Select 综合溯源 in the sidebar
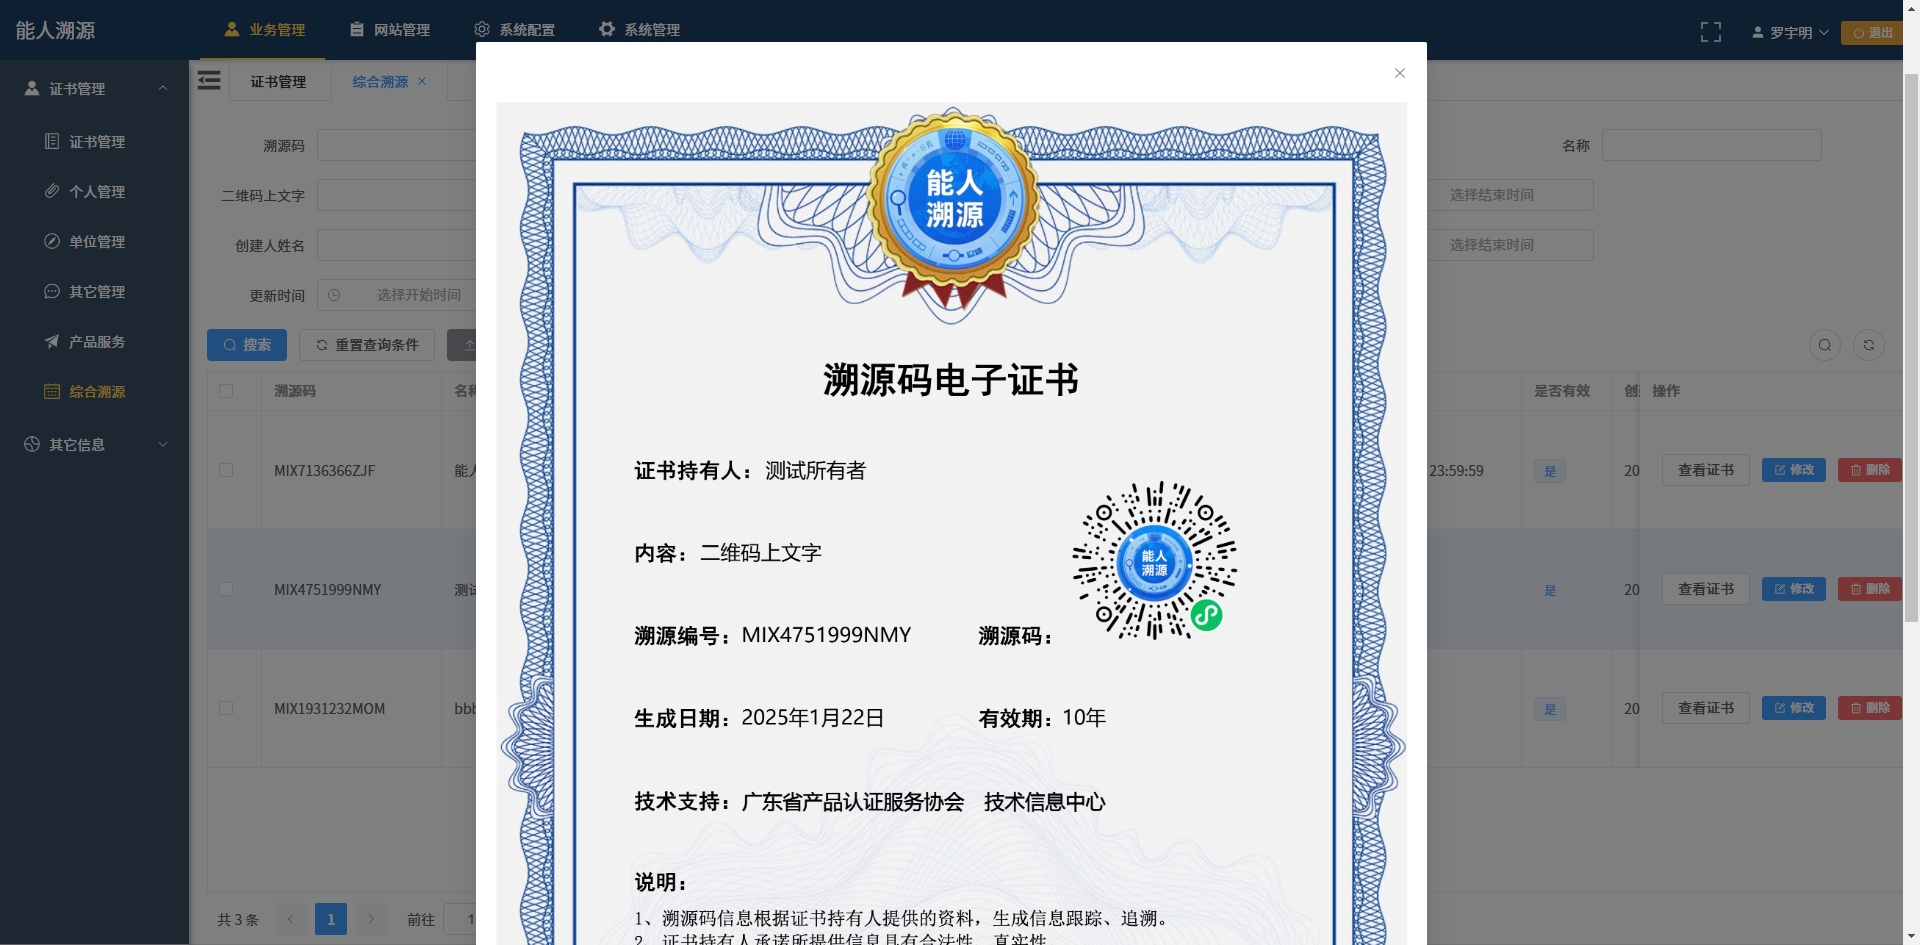The height and width of the screenshot is (945, 1920). (96, 392)
